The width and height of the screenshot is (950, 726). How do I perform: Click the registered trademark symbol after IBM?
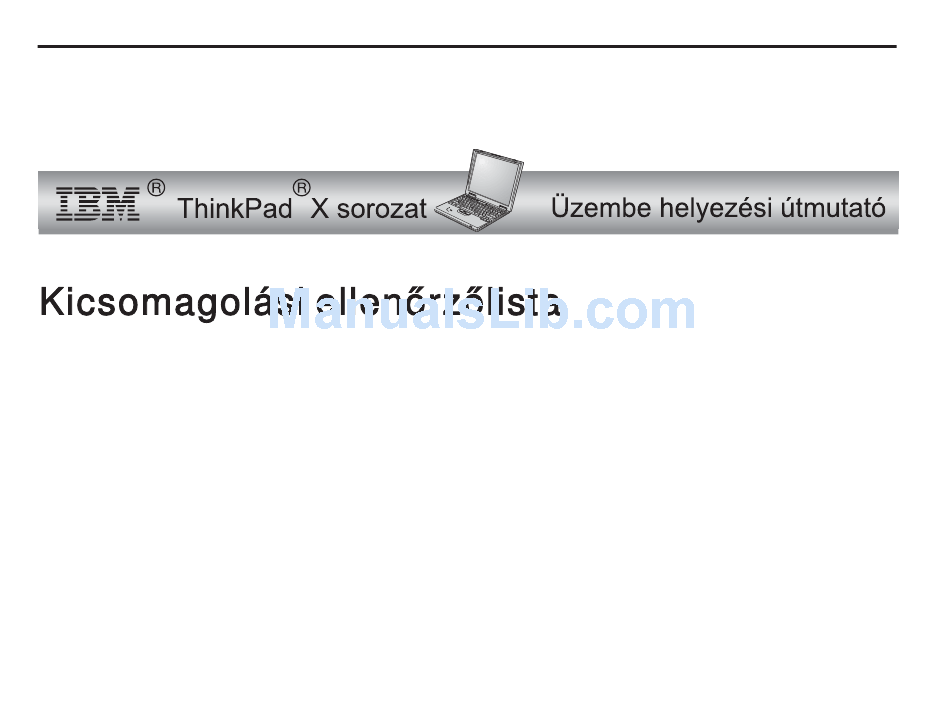tap(156, 188)
